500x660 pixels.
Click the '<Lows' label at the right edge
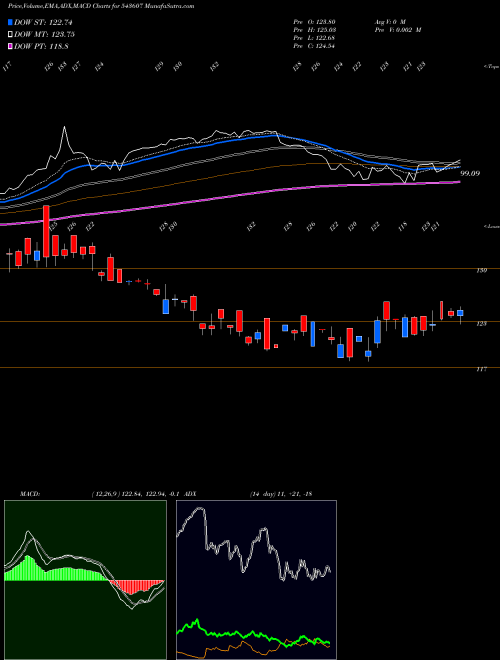491,226
